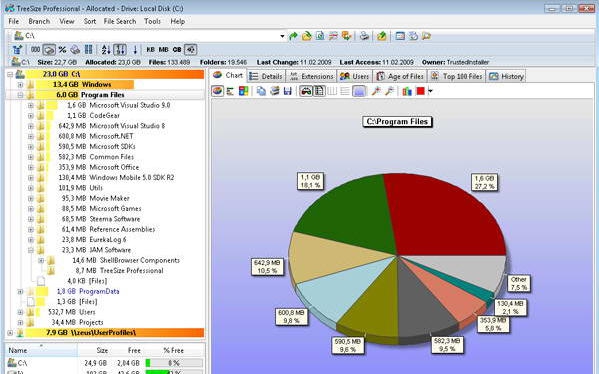
Task: Toggle the allocated space disk view mode
Action: pyautogui.click(x=49, y=50)
